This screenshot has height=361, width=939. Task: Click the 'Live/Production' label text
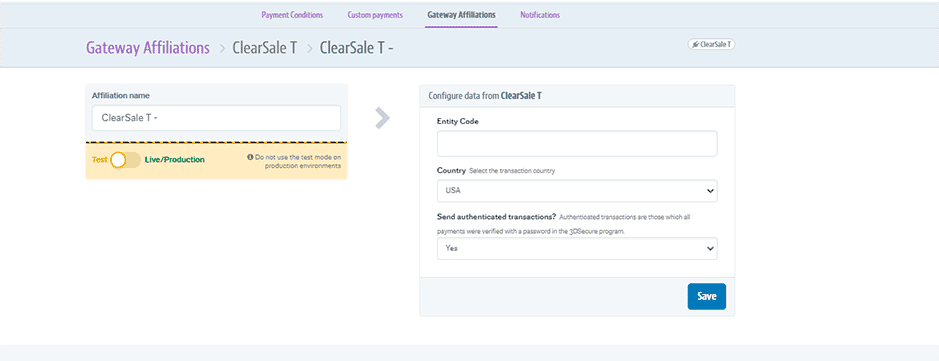[x=175, y=160]
